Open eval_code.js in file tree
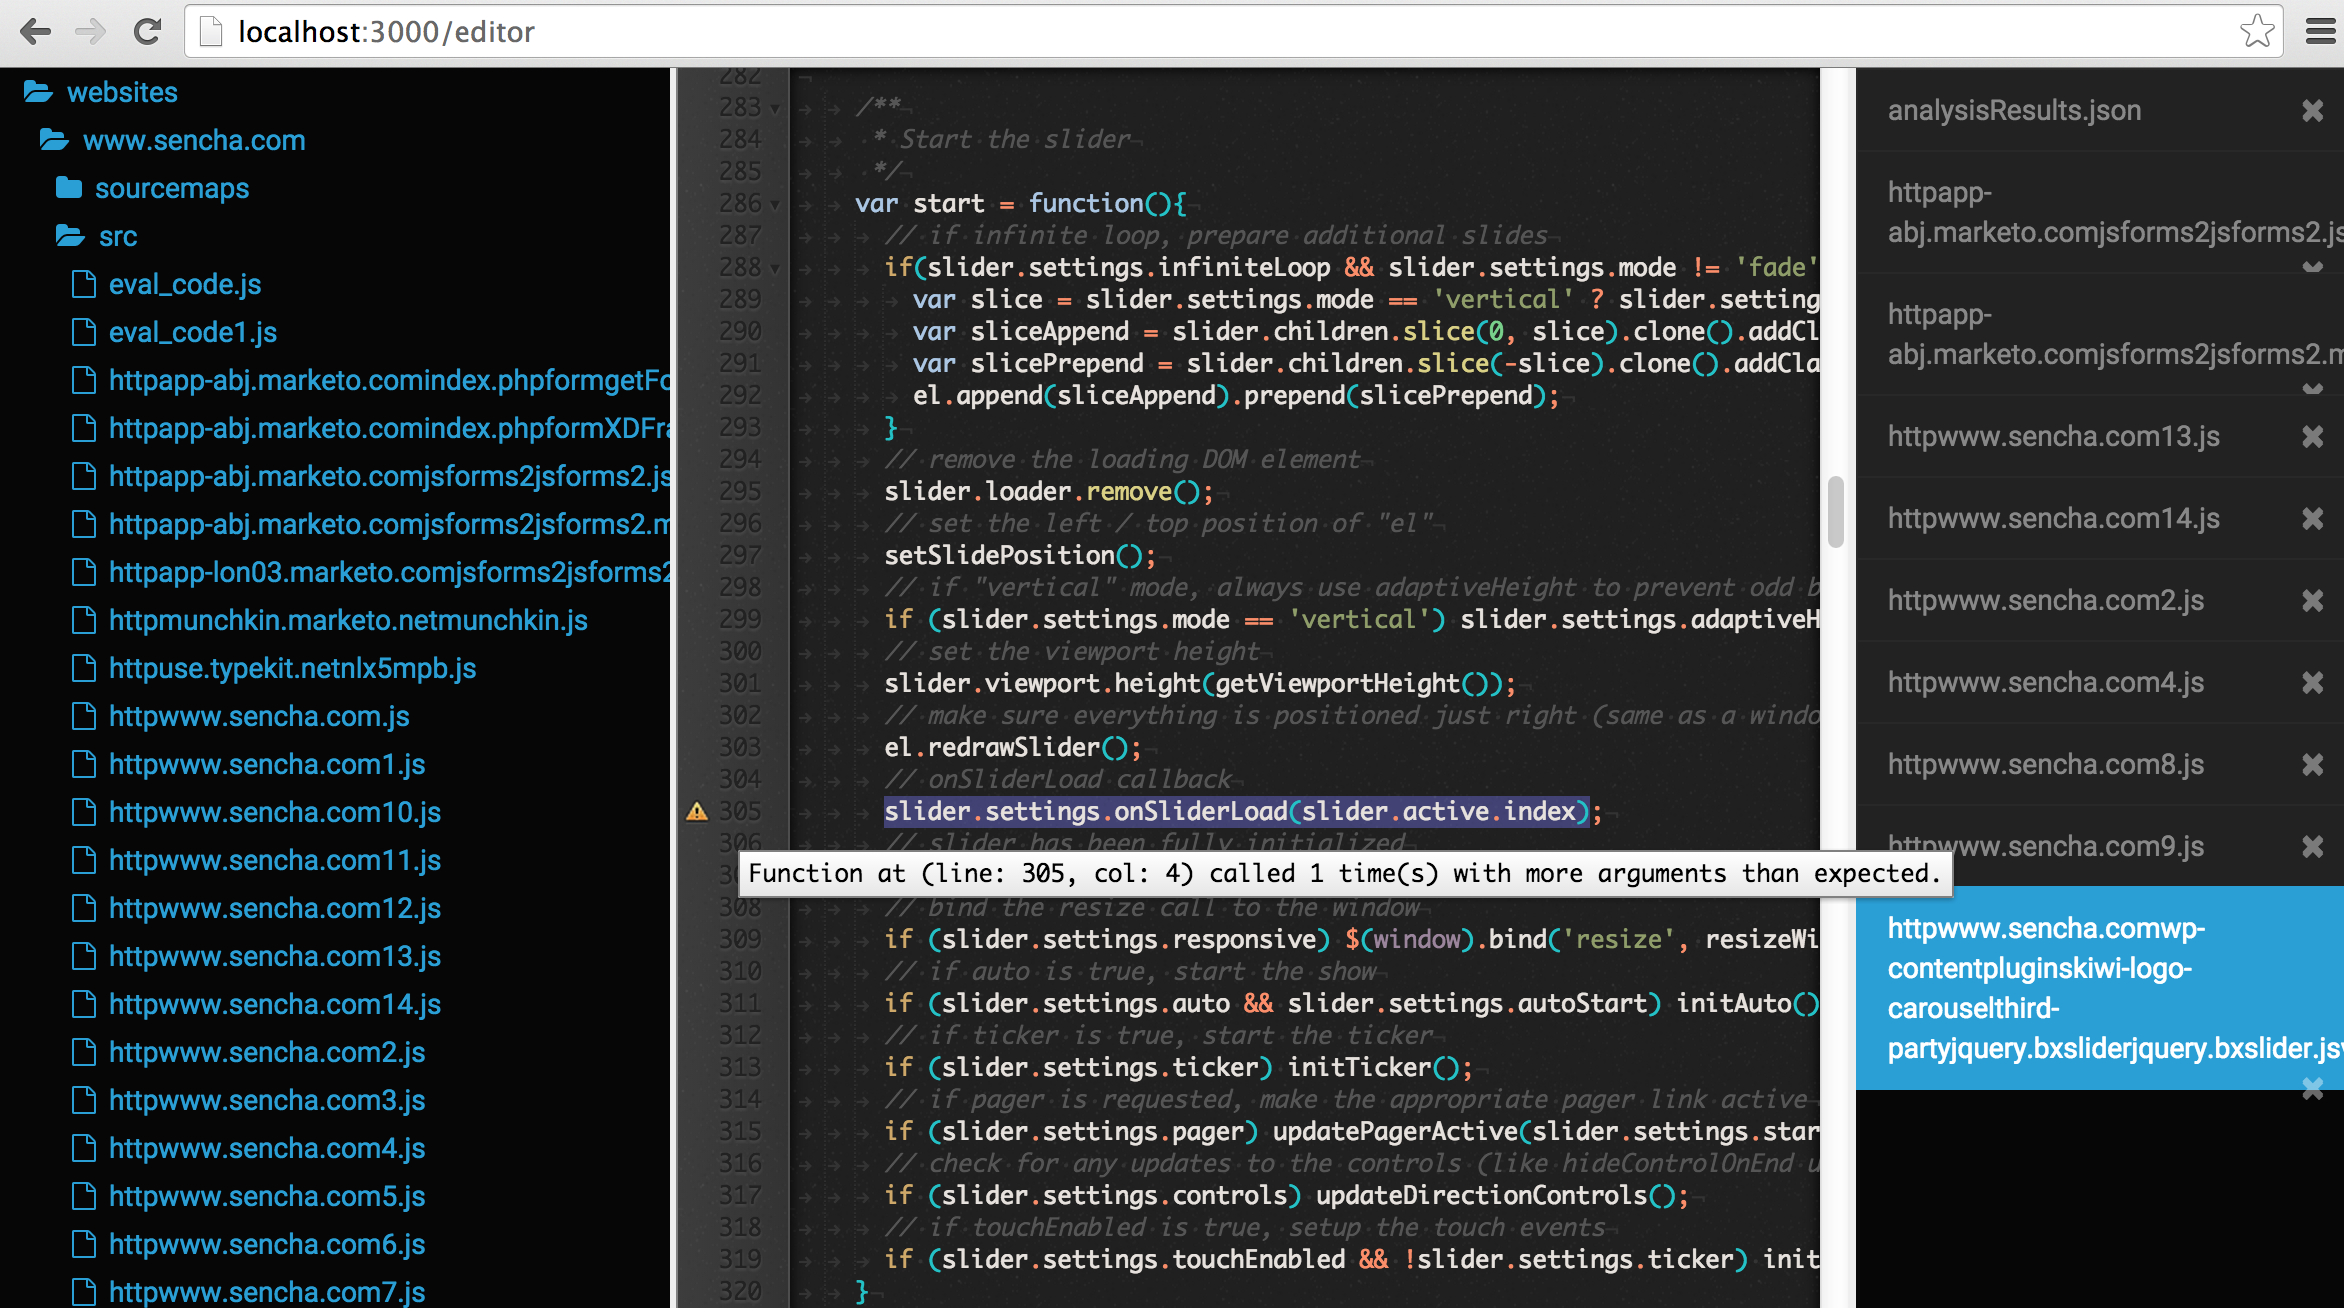 coord(184,284)
